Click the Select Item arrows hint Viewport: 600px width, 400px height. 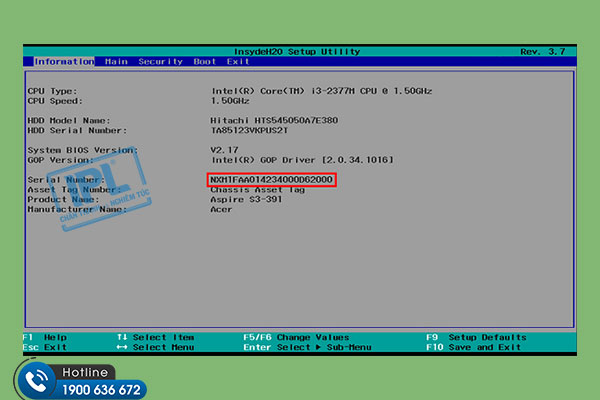[155, 337]
